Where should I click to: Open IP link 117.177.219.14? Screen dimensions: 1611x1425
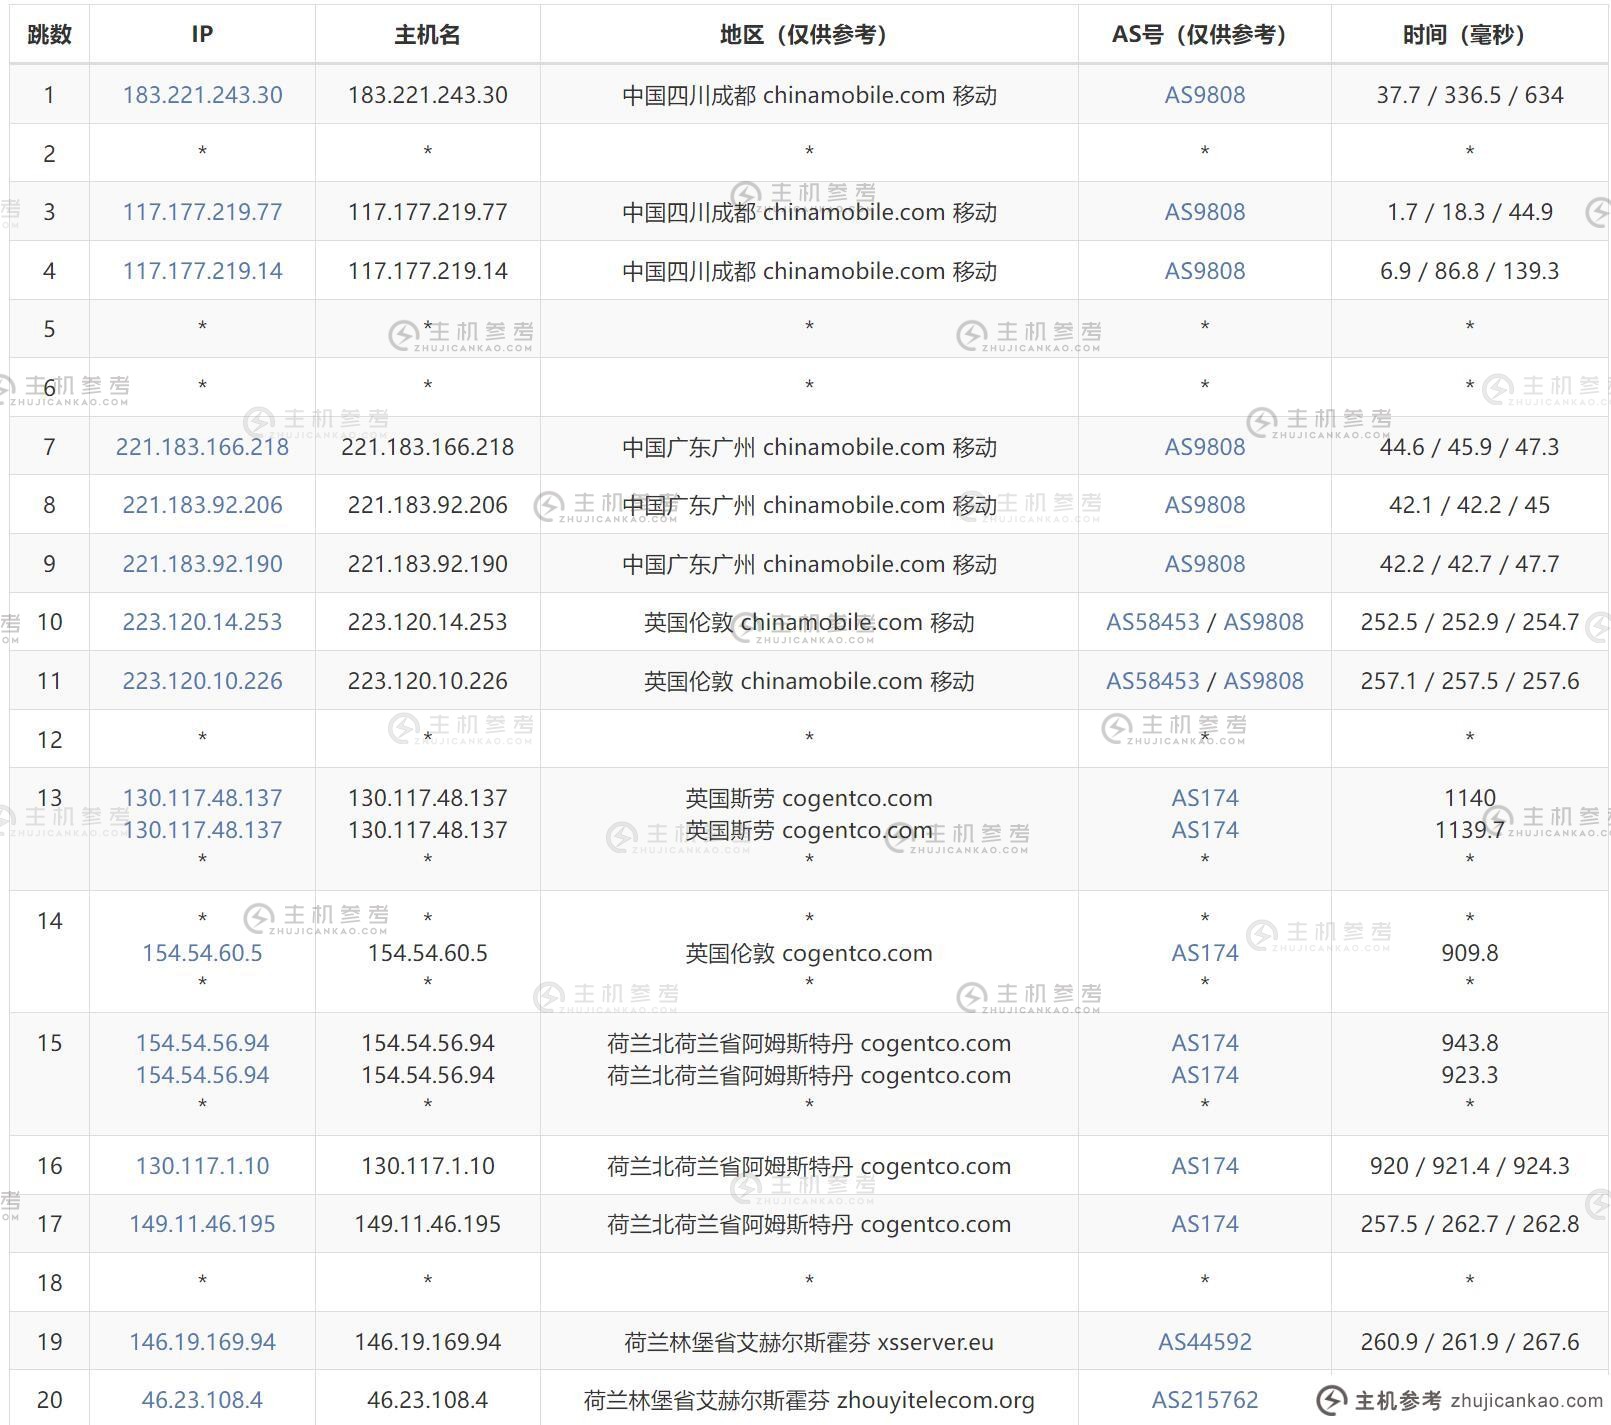pyautogui.click(x=202, y=271)
